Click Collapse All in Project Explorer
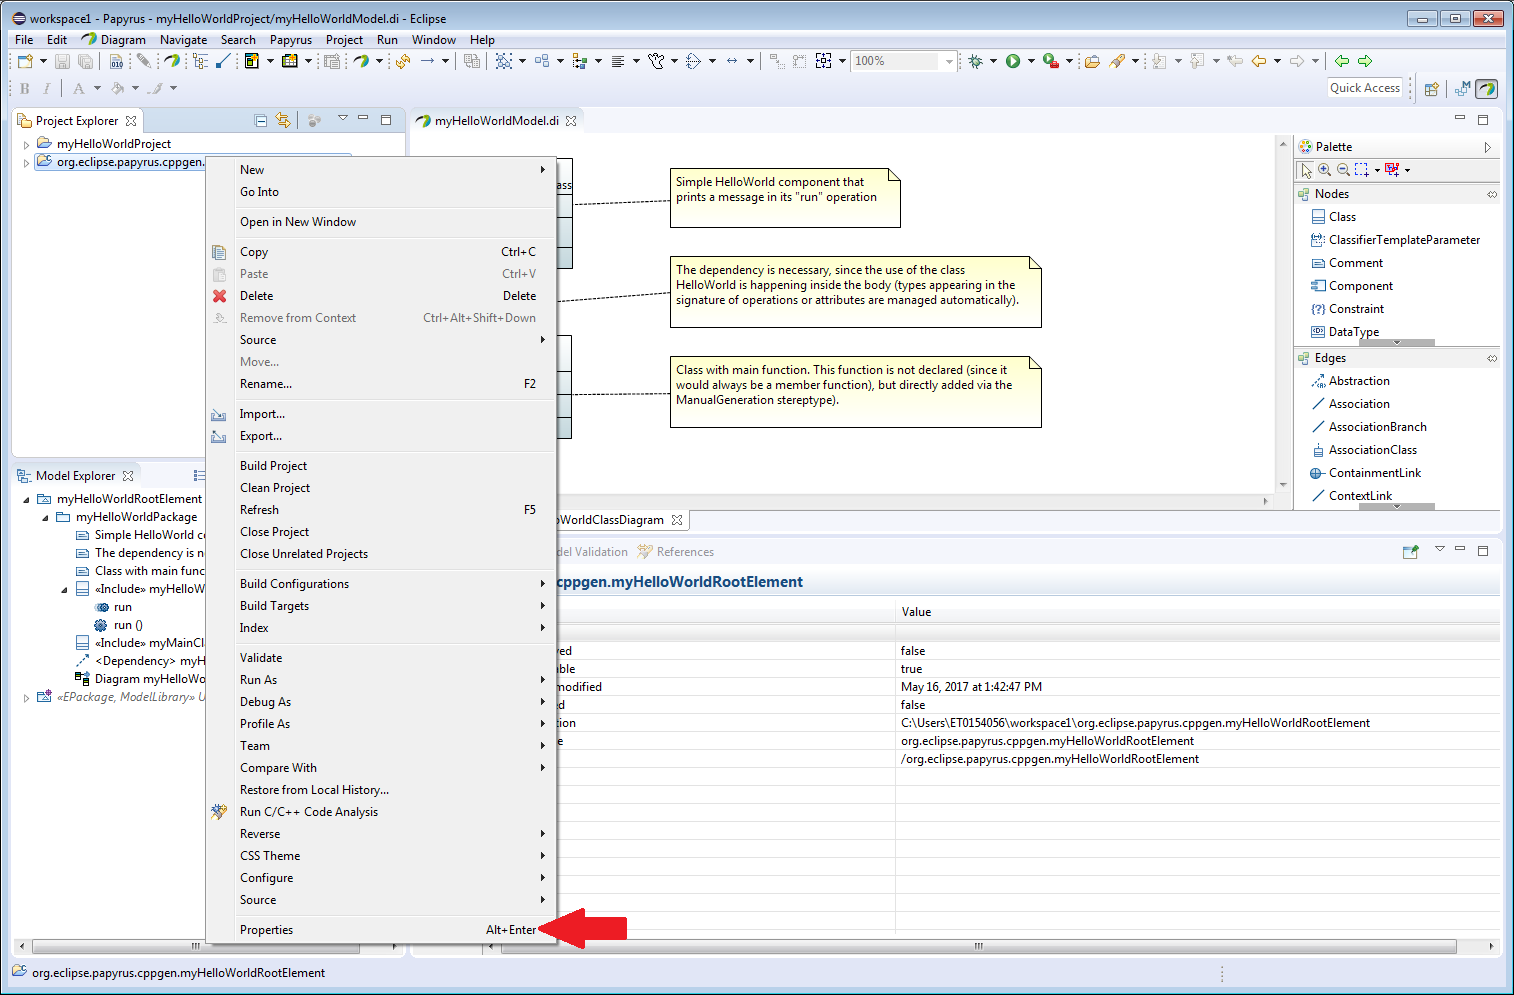 coord(261,120)
